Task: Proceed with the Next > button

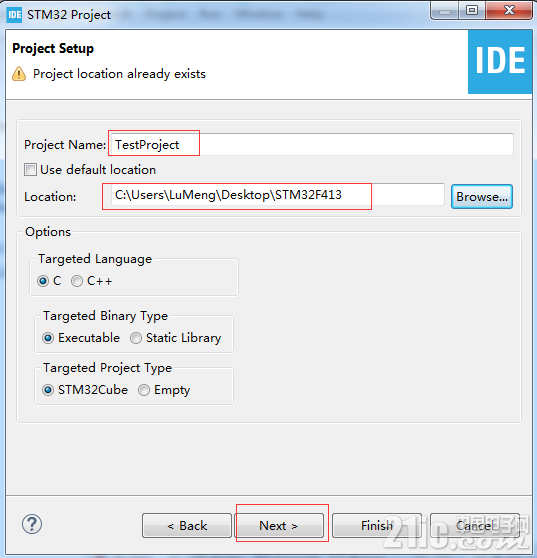Action: click(x=280, y=525)
